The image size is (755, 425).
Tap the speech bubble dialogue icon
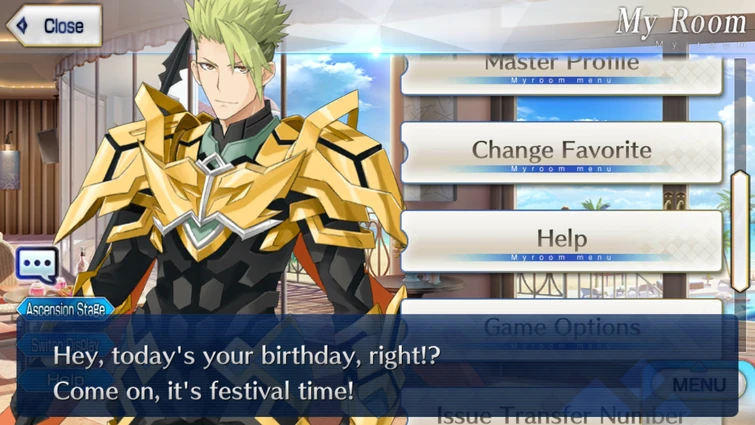click(x=37, y=265)
